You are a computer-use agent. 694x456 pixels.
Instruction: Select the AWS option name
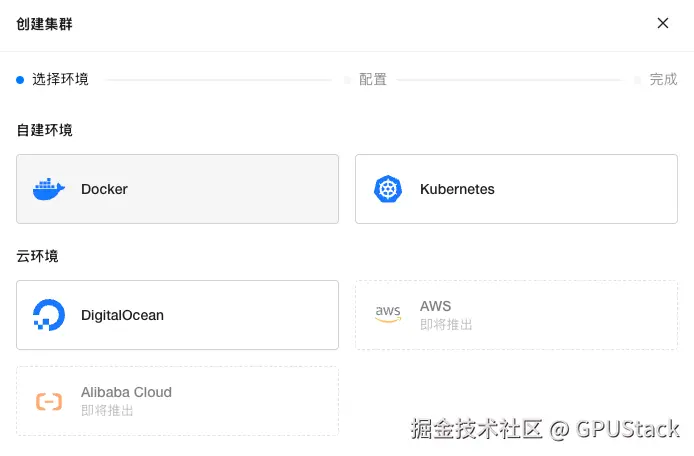[435, 306]
